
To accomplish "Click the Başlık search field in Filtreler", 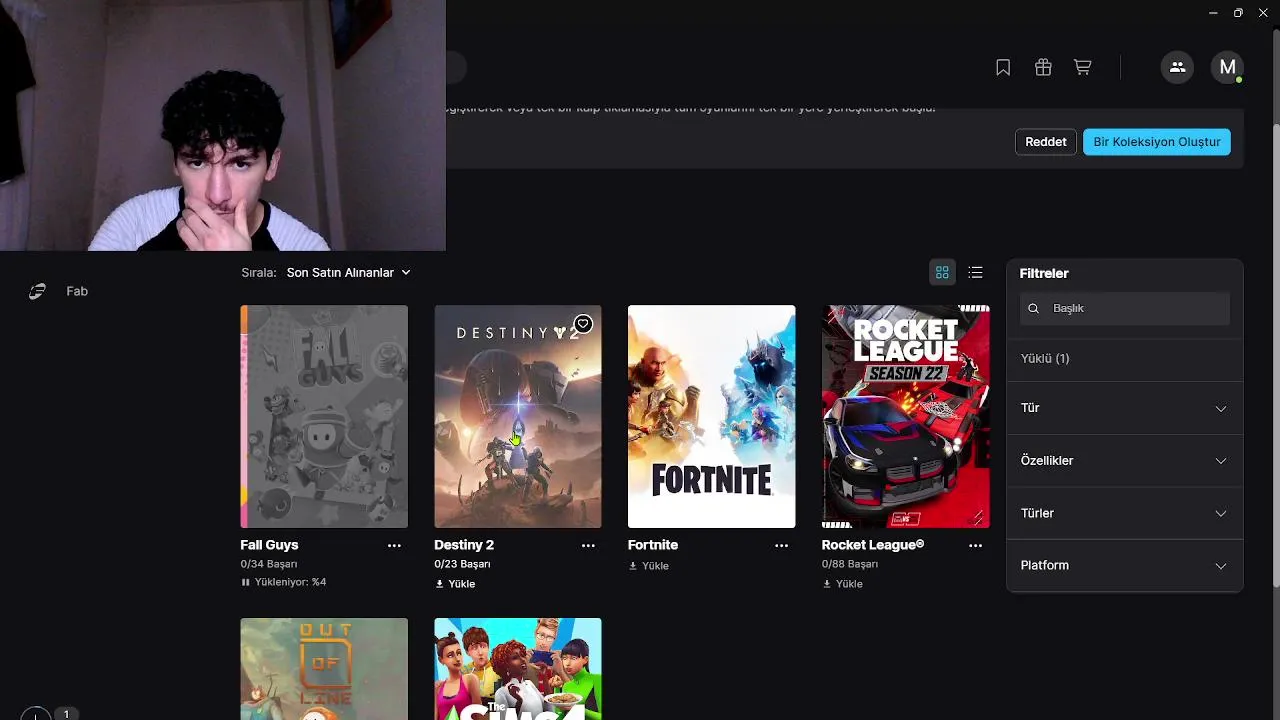I will [1125, 308].
